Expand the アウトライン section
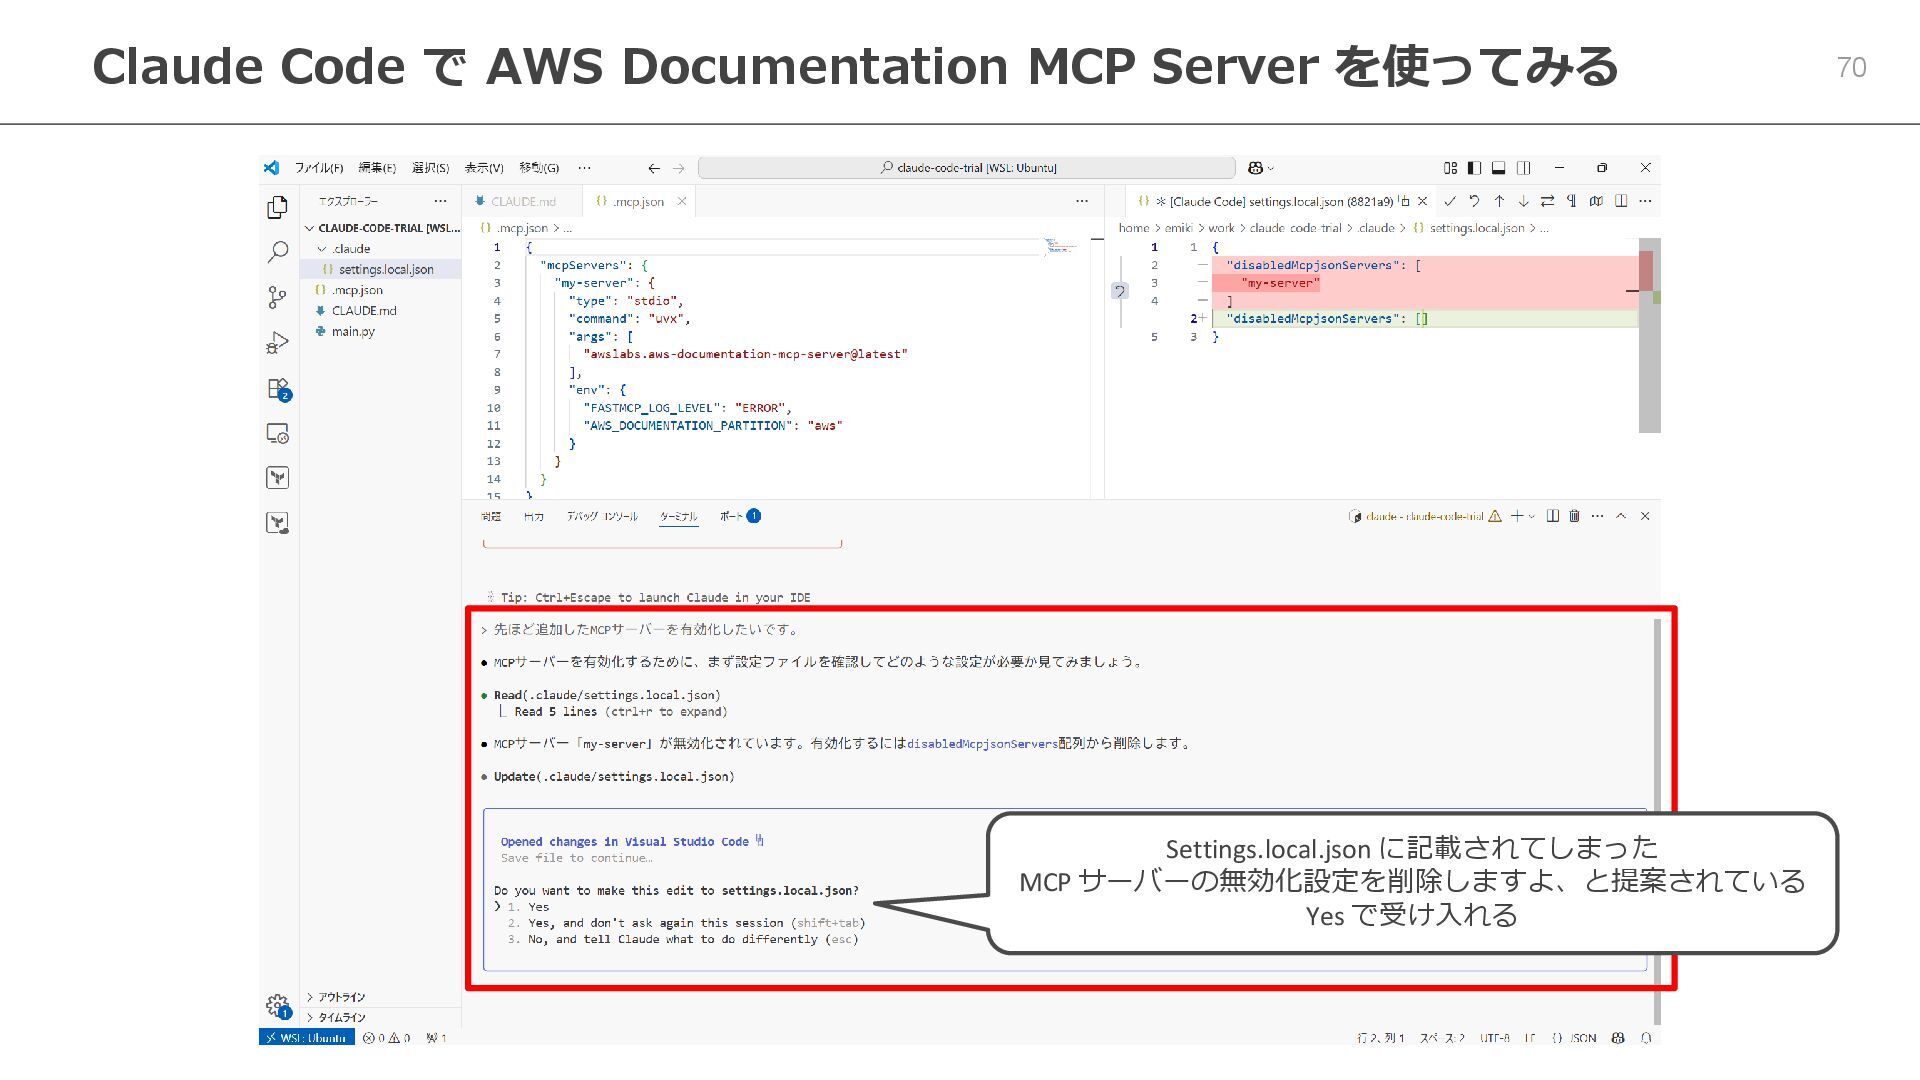The height and width of the screenshot is (1080, 1920). [336, 997]
